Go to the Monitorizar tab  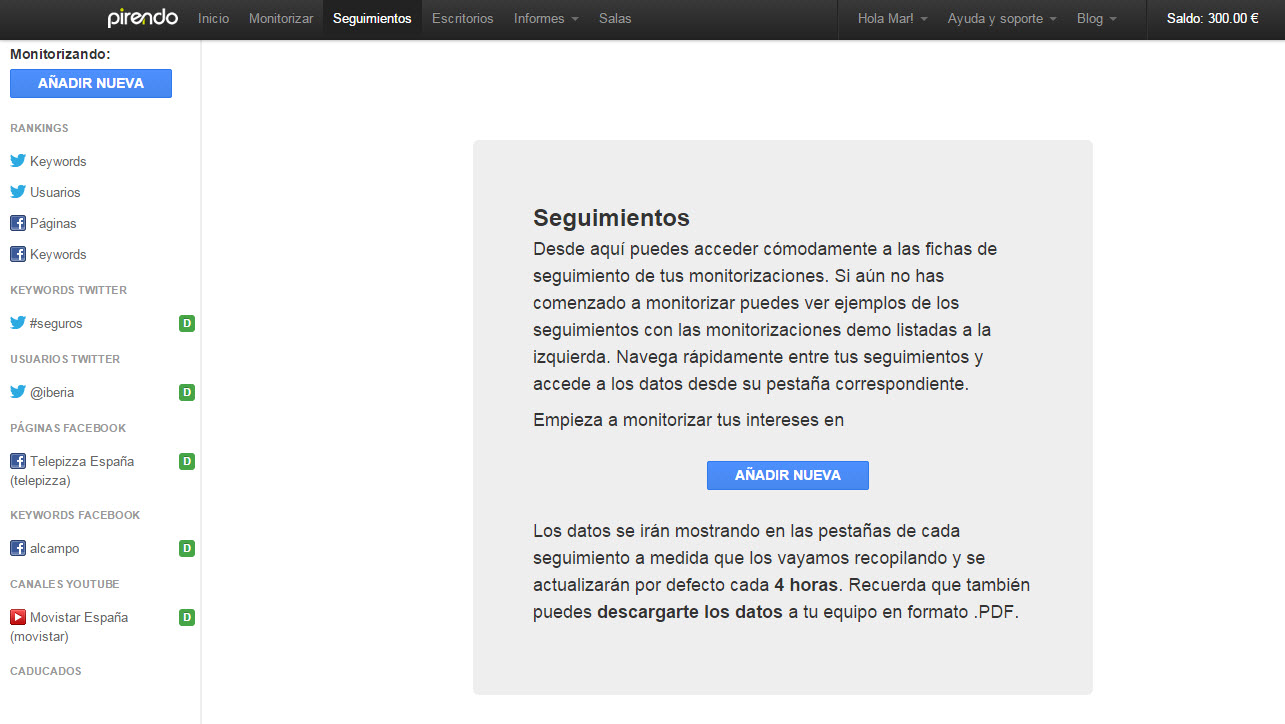click(280, 19)
